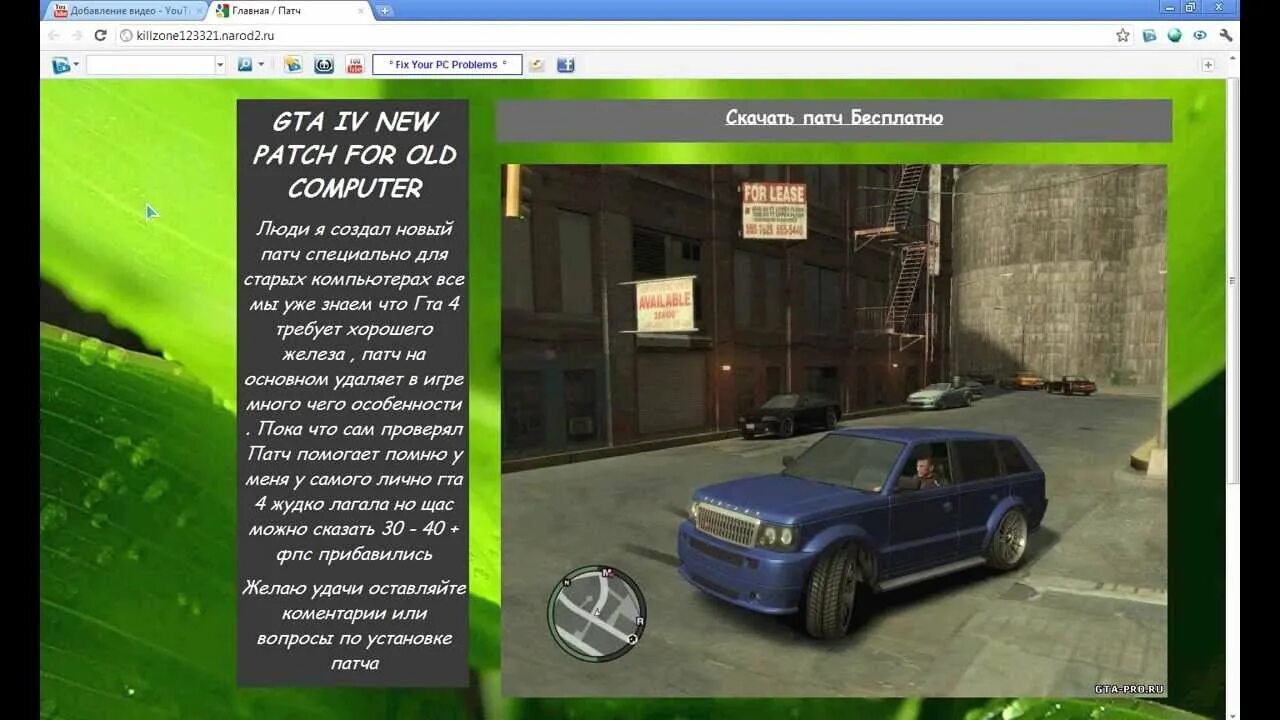This screenshot has height=720, width=1280.
Task: Open the blue extension icon beside the star
Action: (1150, 35)
